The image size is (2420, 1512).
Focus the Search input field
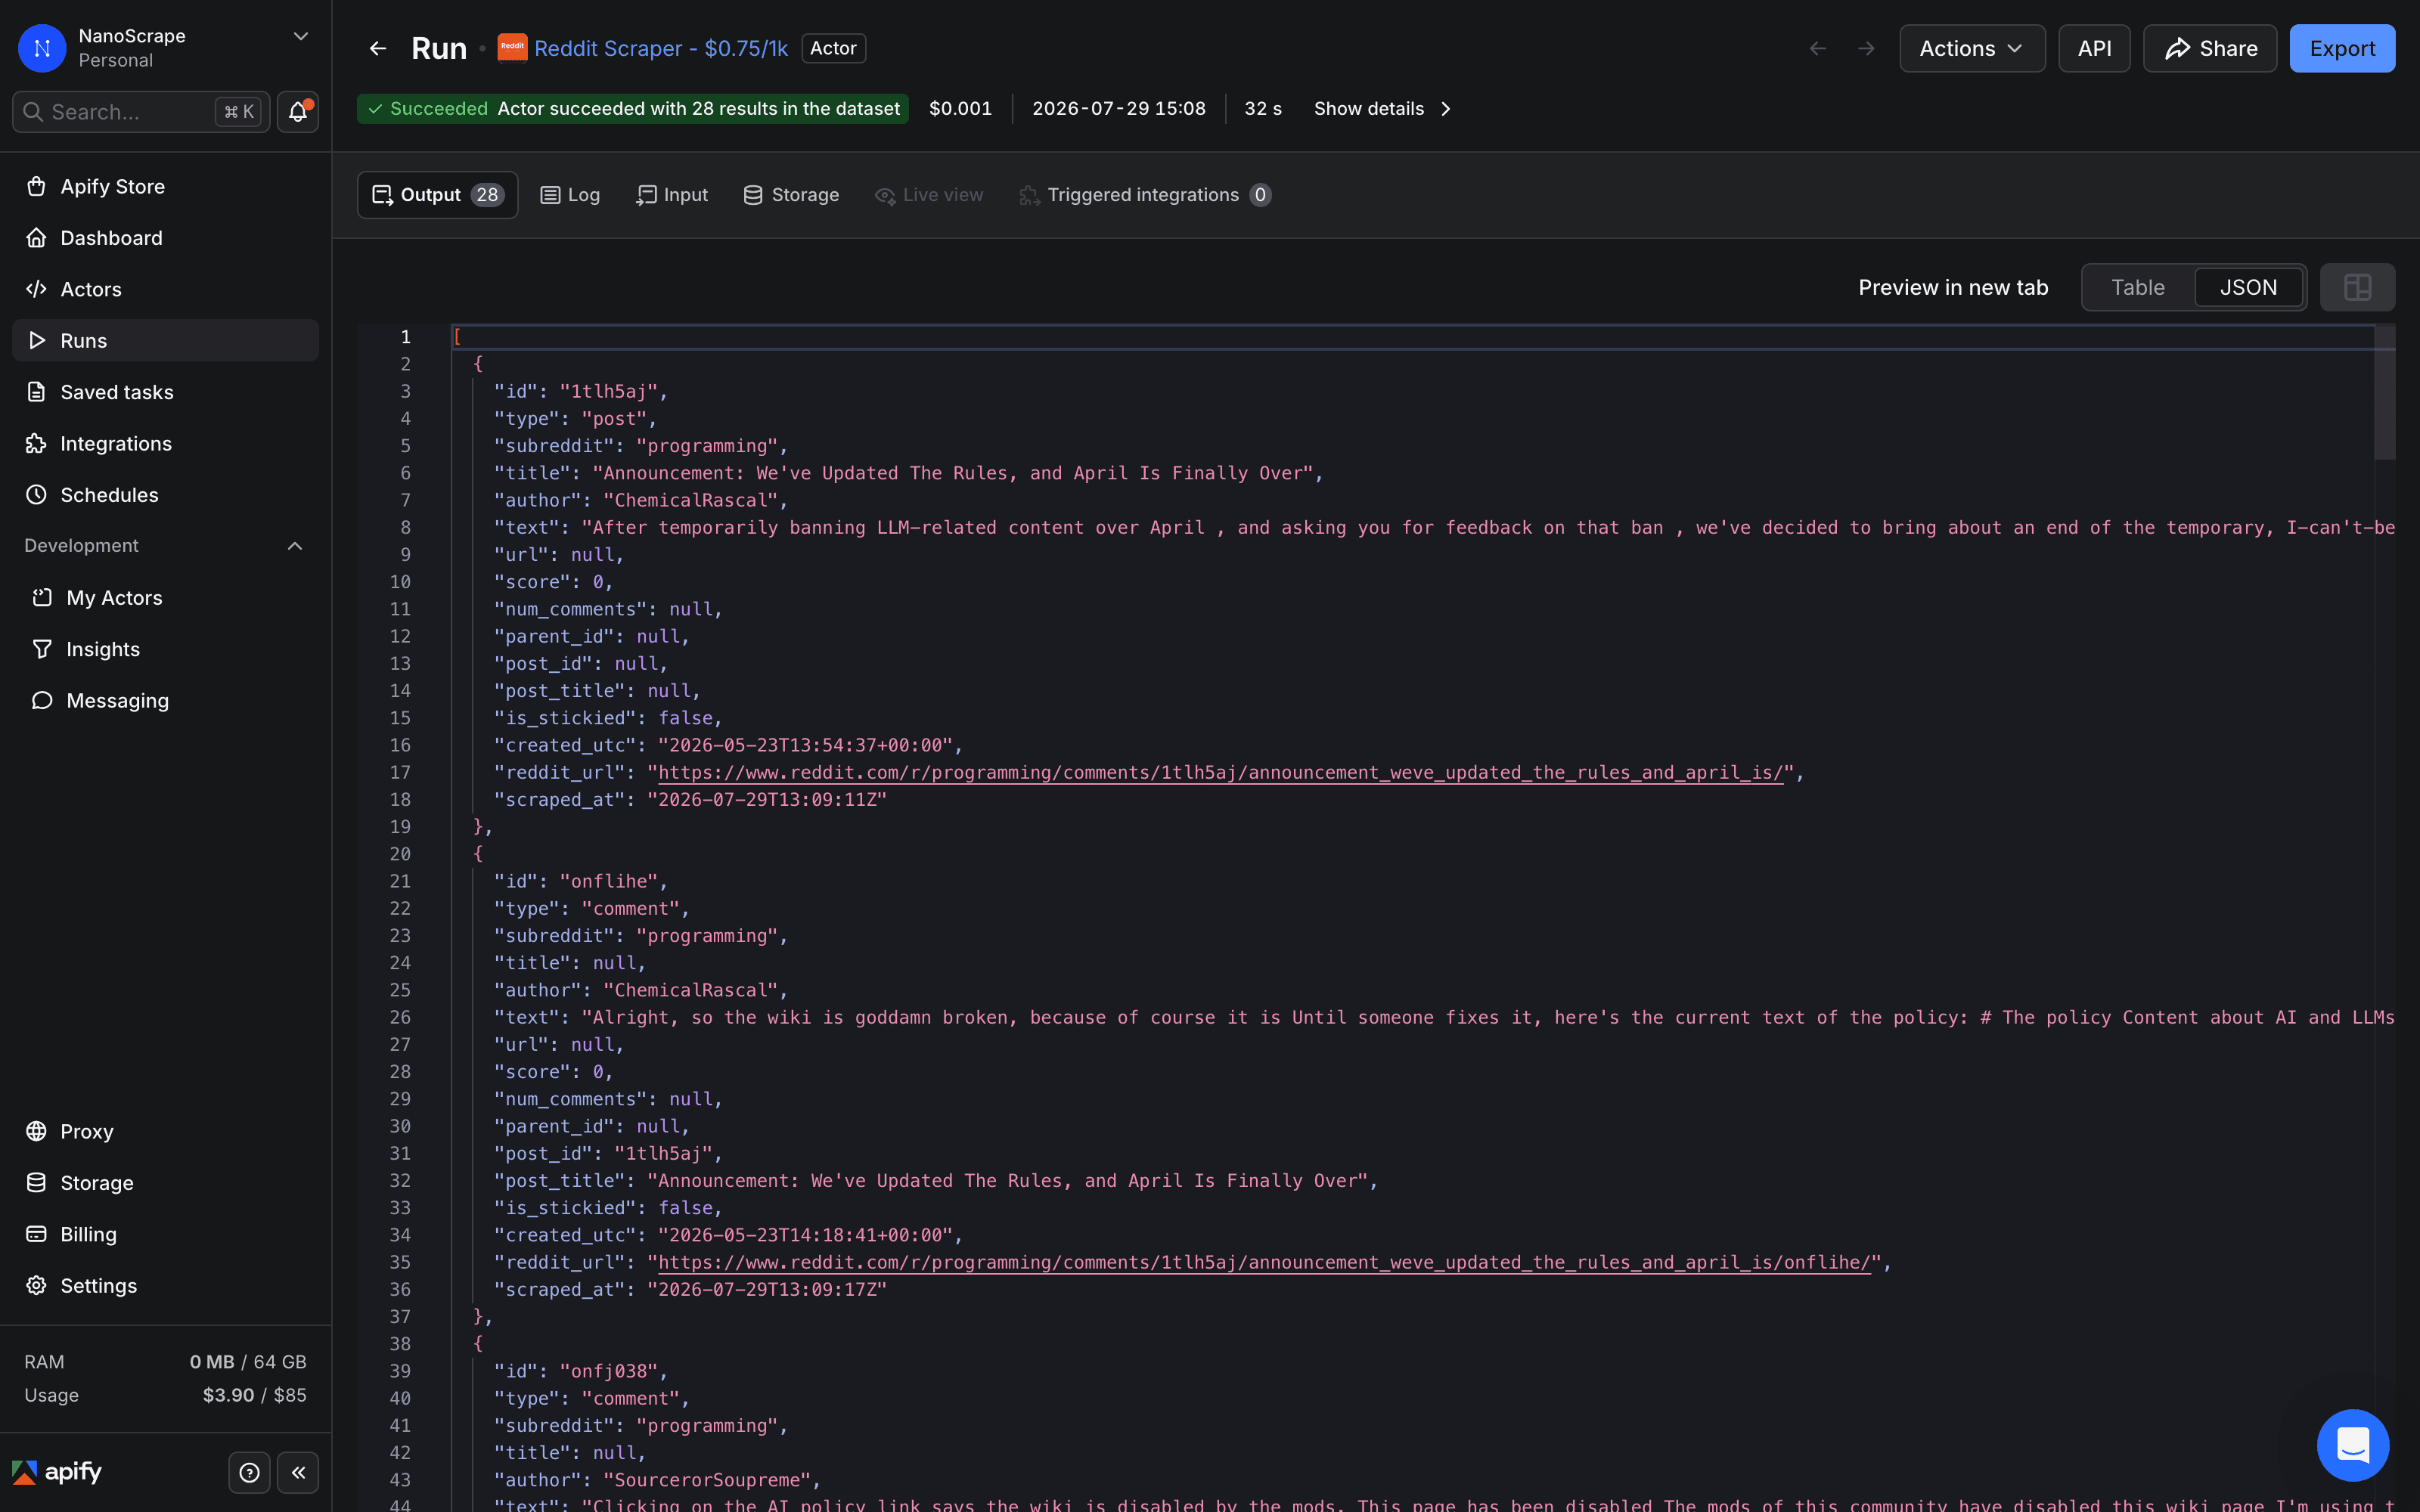(141, 112)
